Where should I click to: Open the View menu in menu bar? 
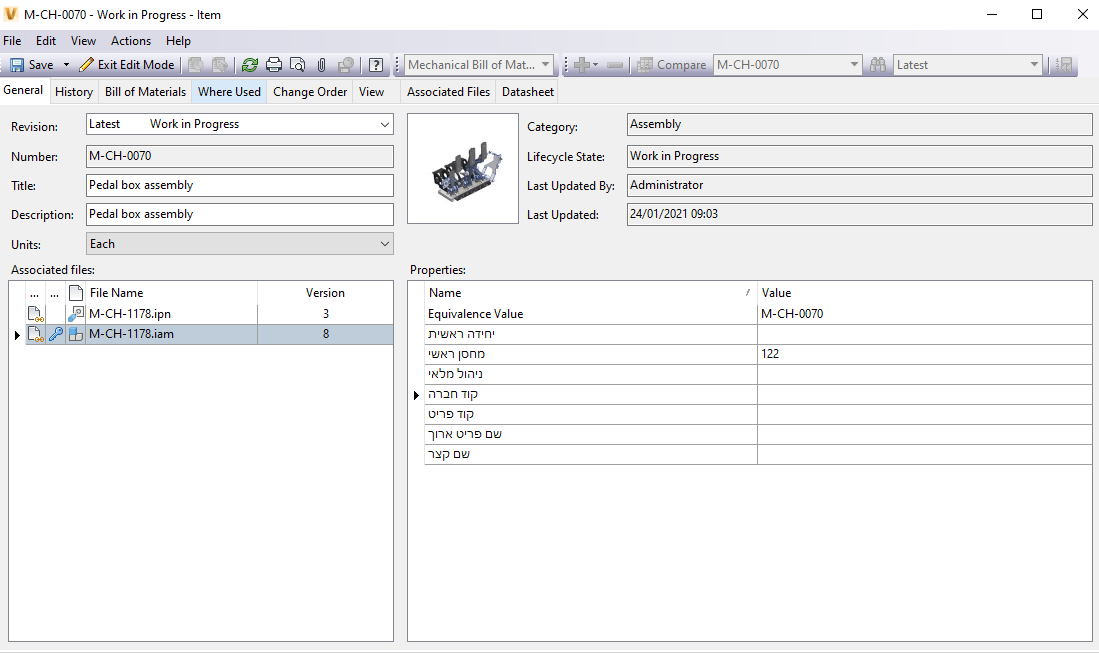(83, 41)
